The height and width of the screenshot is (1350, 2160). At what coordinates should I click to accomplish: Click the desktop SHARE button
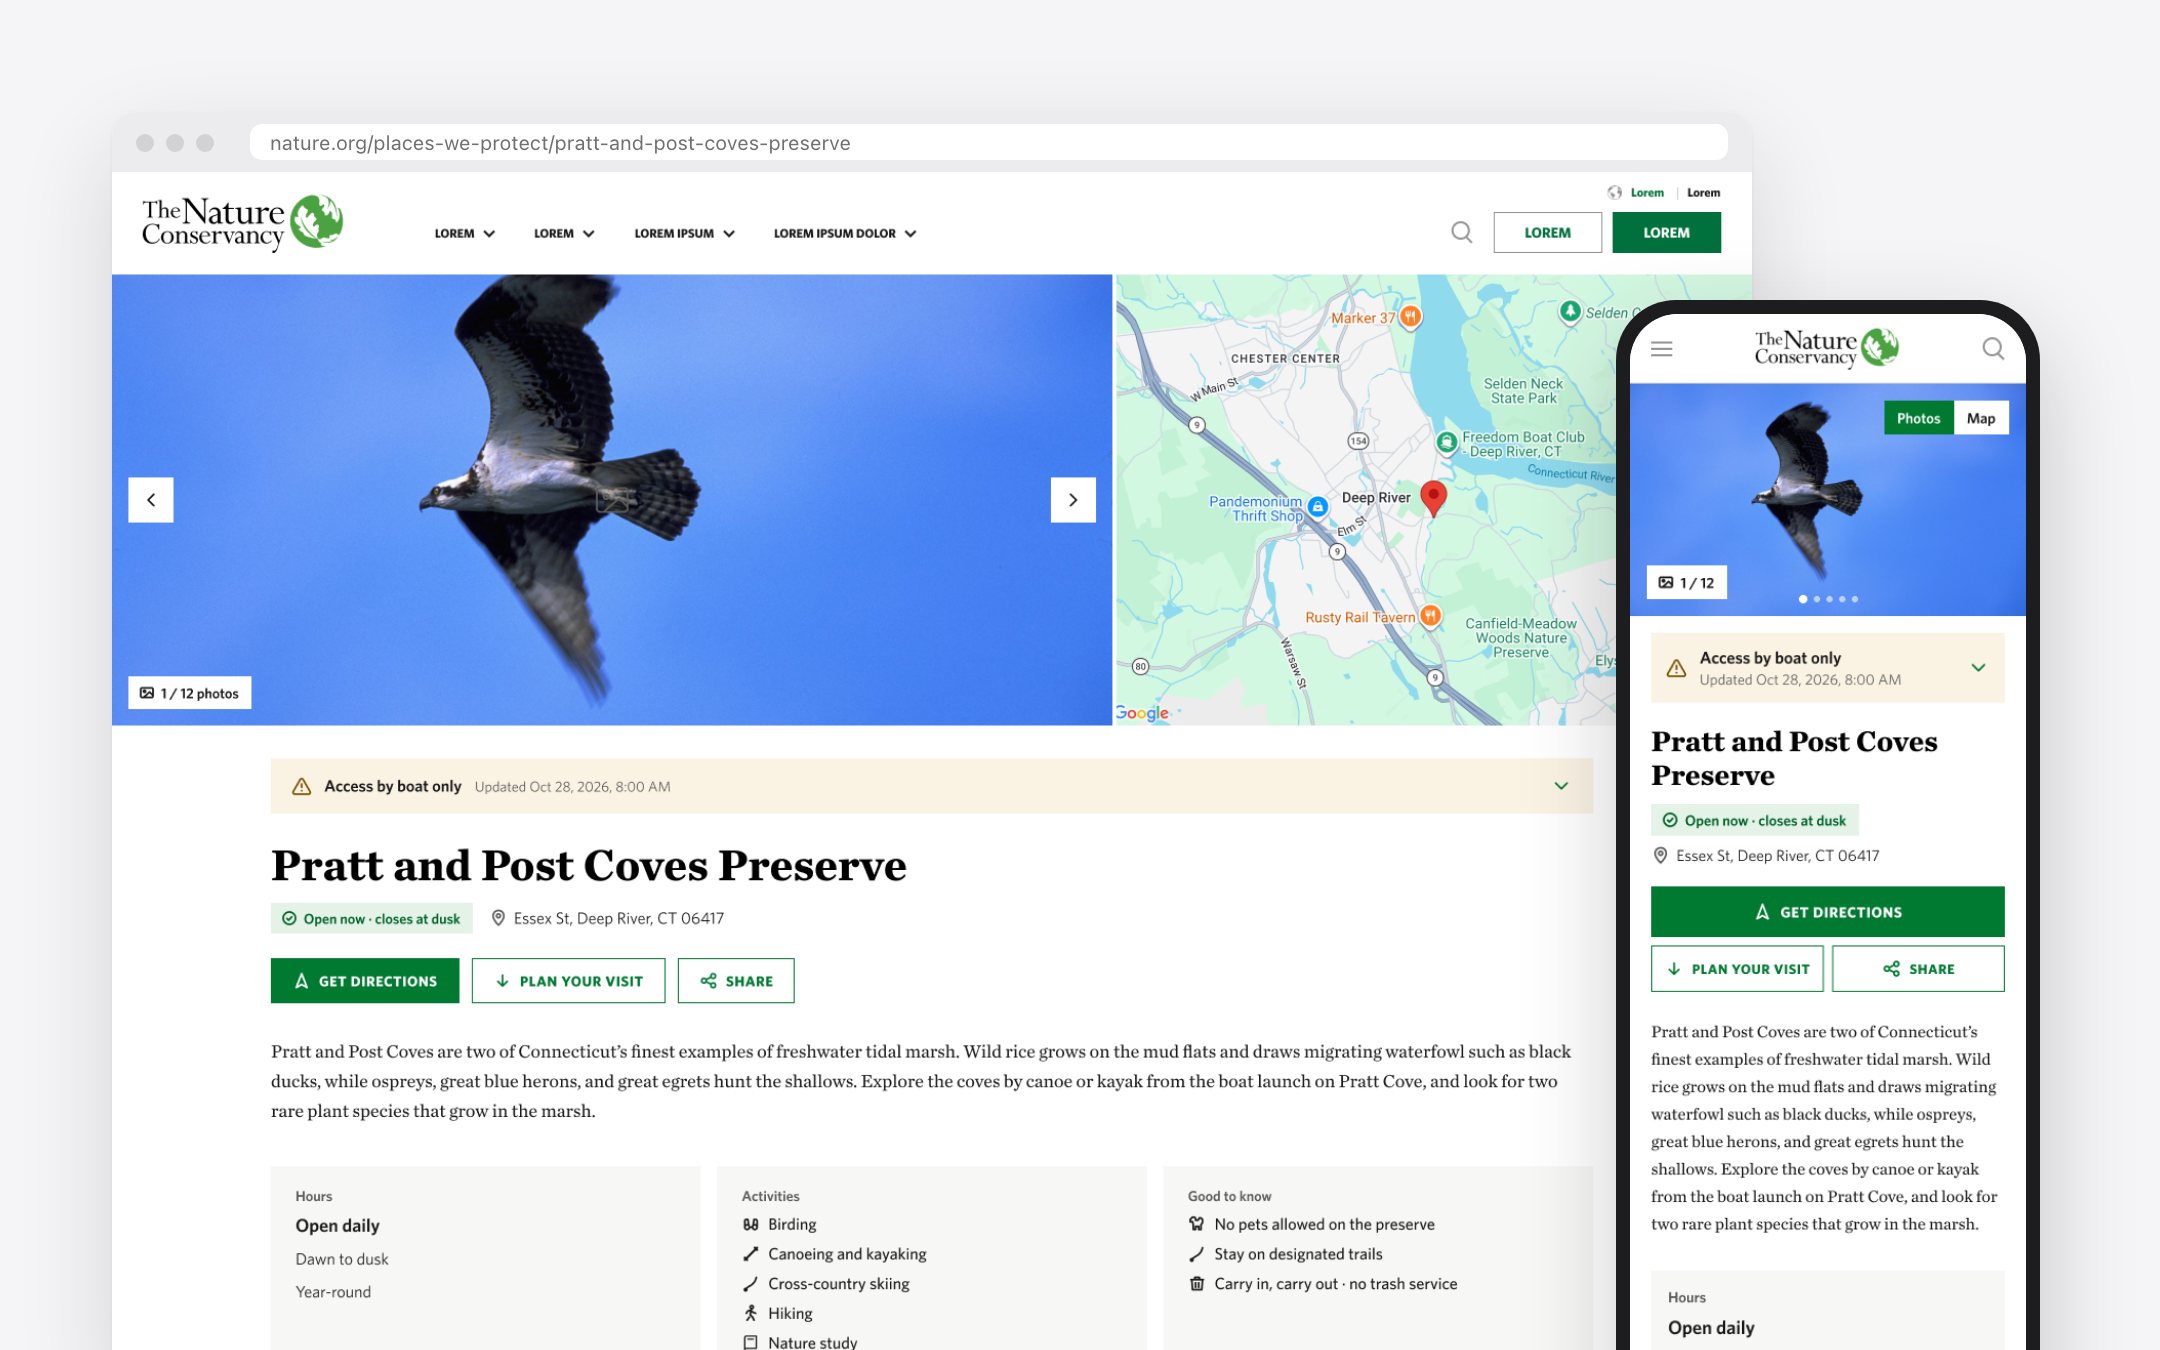tap(736, 981)
